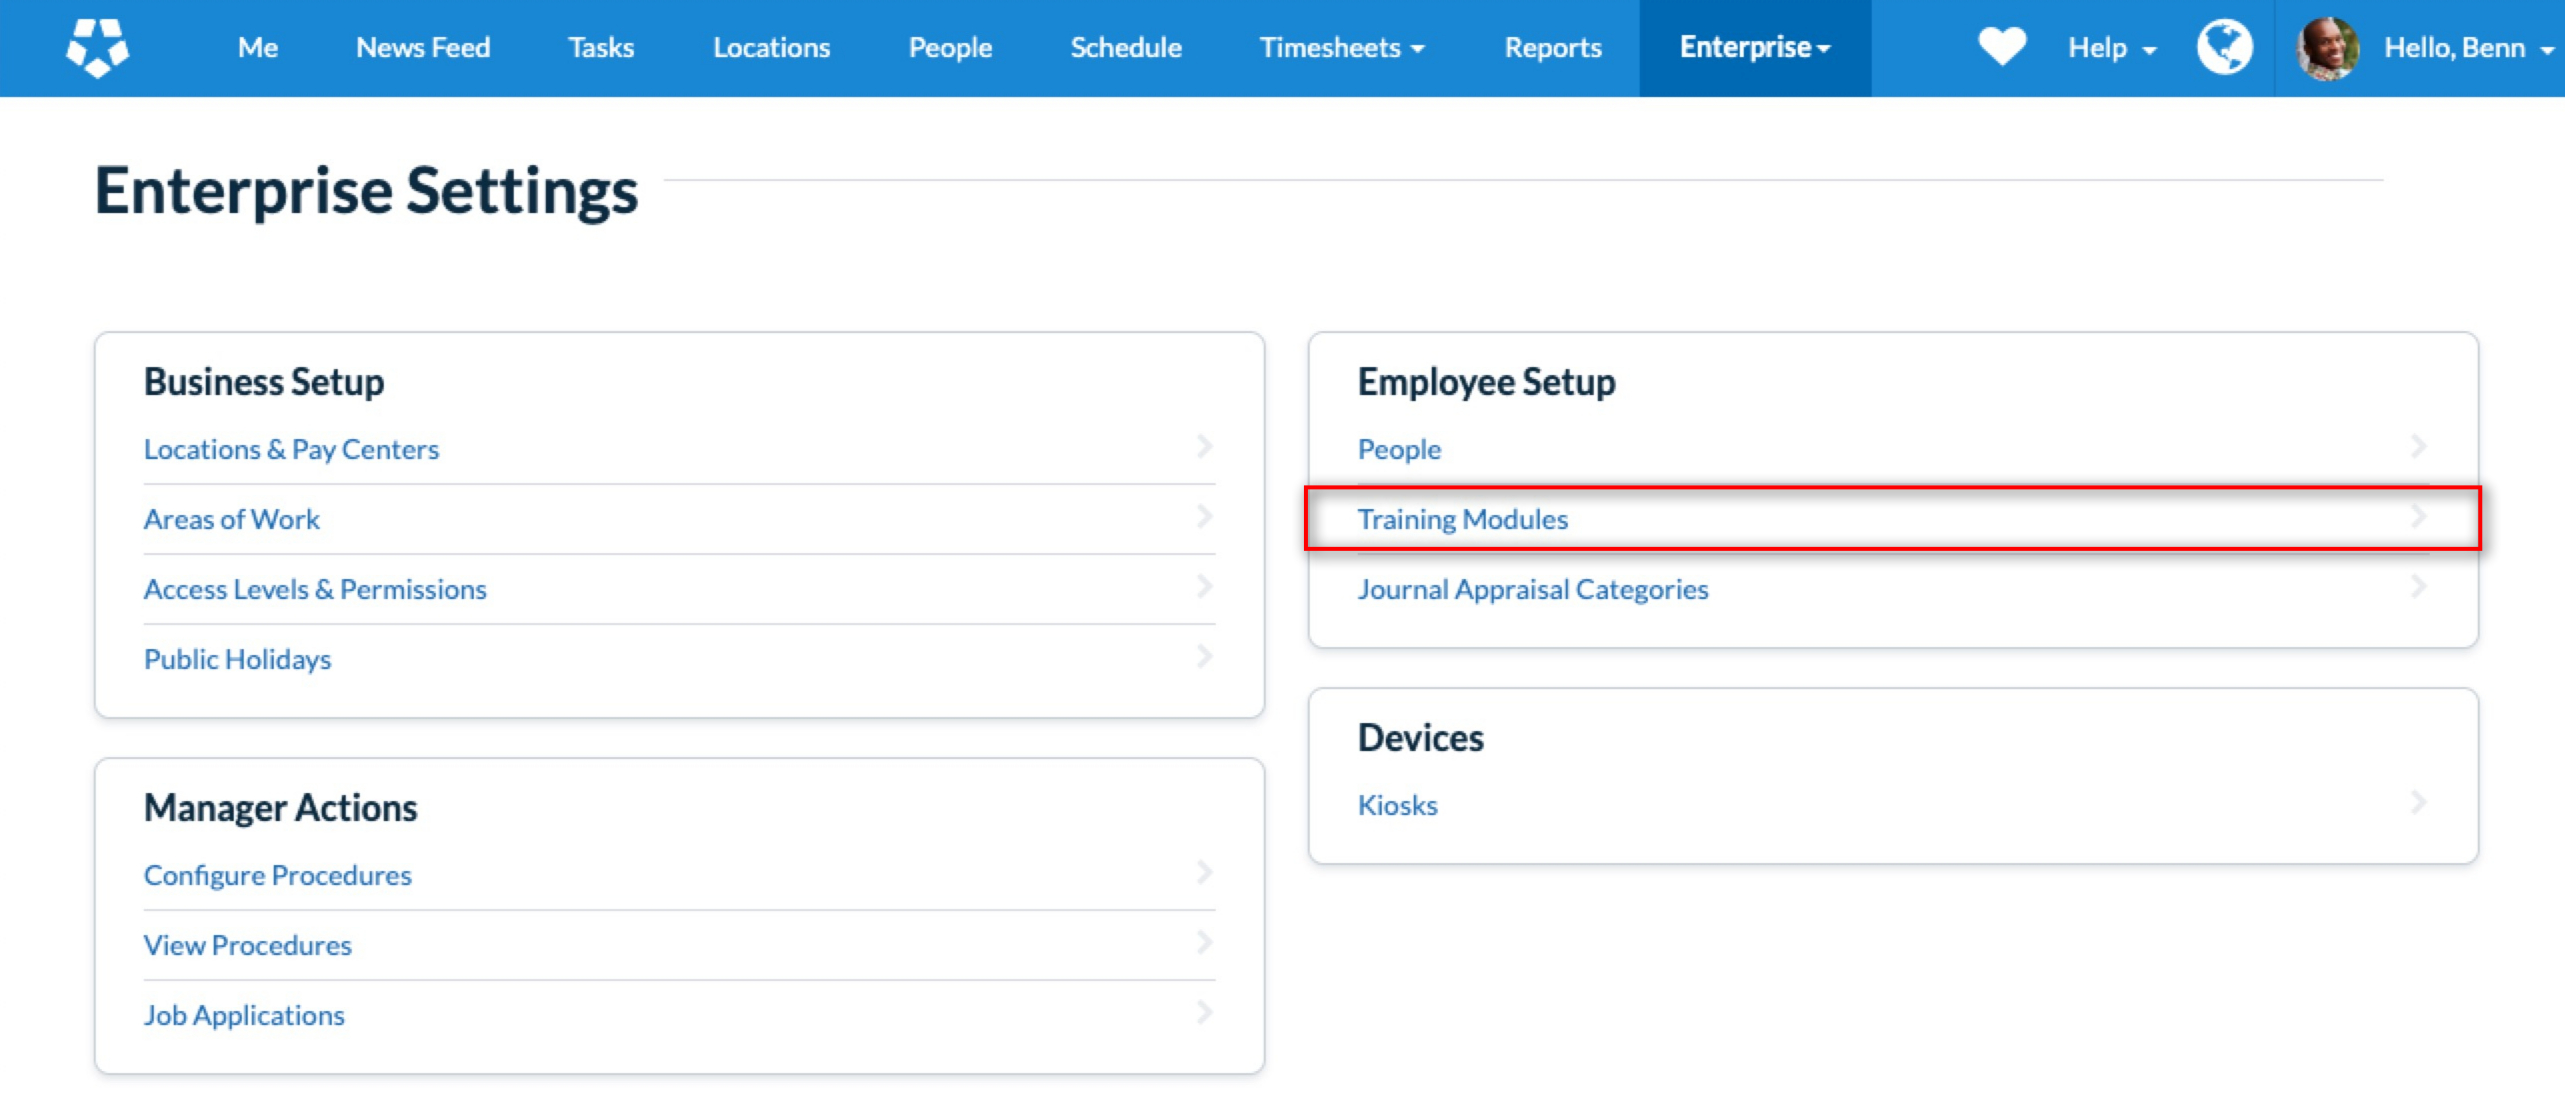Click the arrow beside Journal Appraisal Categories
The height and width of the screenshot is (1094, 2565).
click(x=2418, y=587)
